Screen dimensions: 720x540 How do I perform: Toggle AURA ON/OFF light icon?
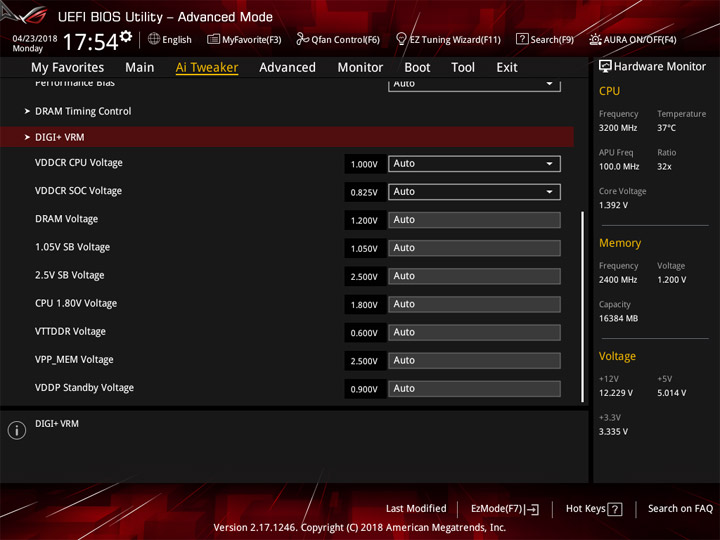click(x=595, y=39)
